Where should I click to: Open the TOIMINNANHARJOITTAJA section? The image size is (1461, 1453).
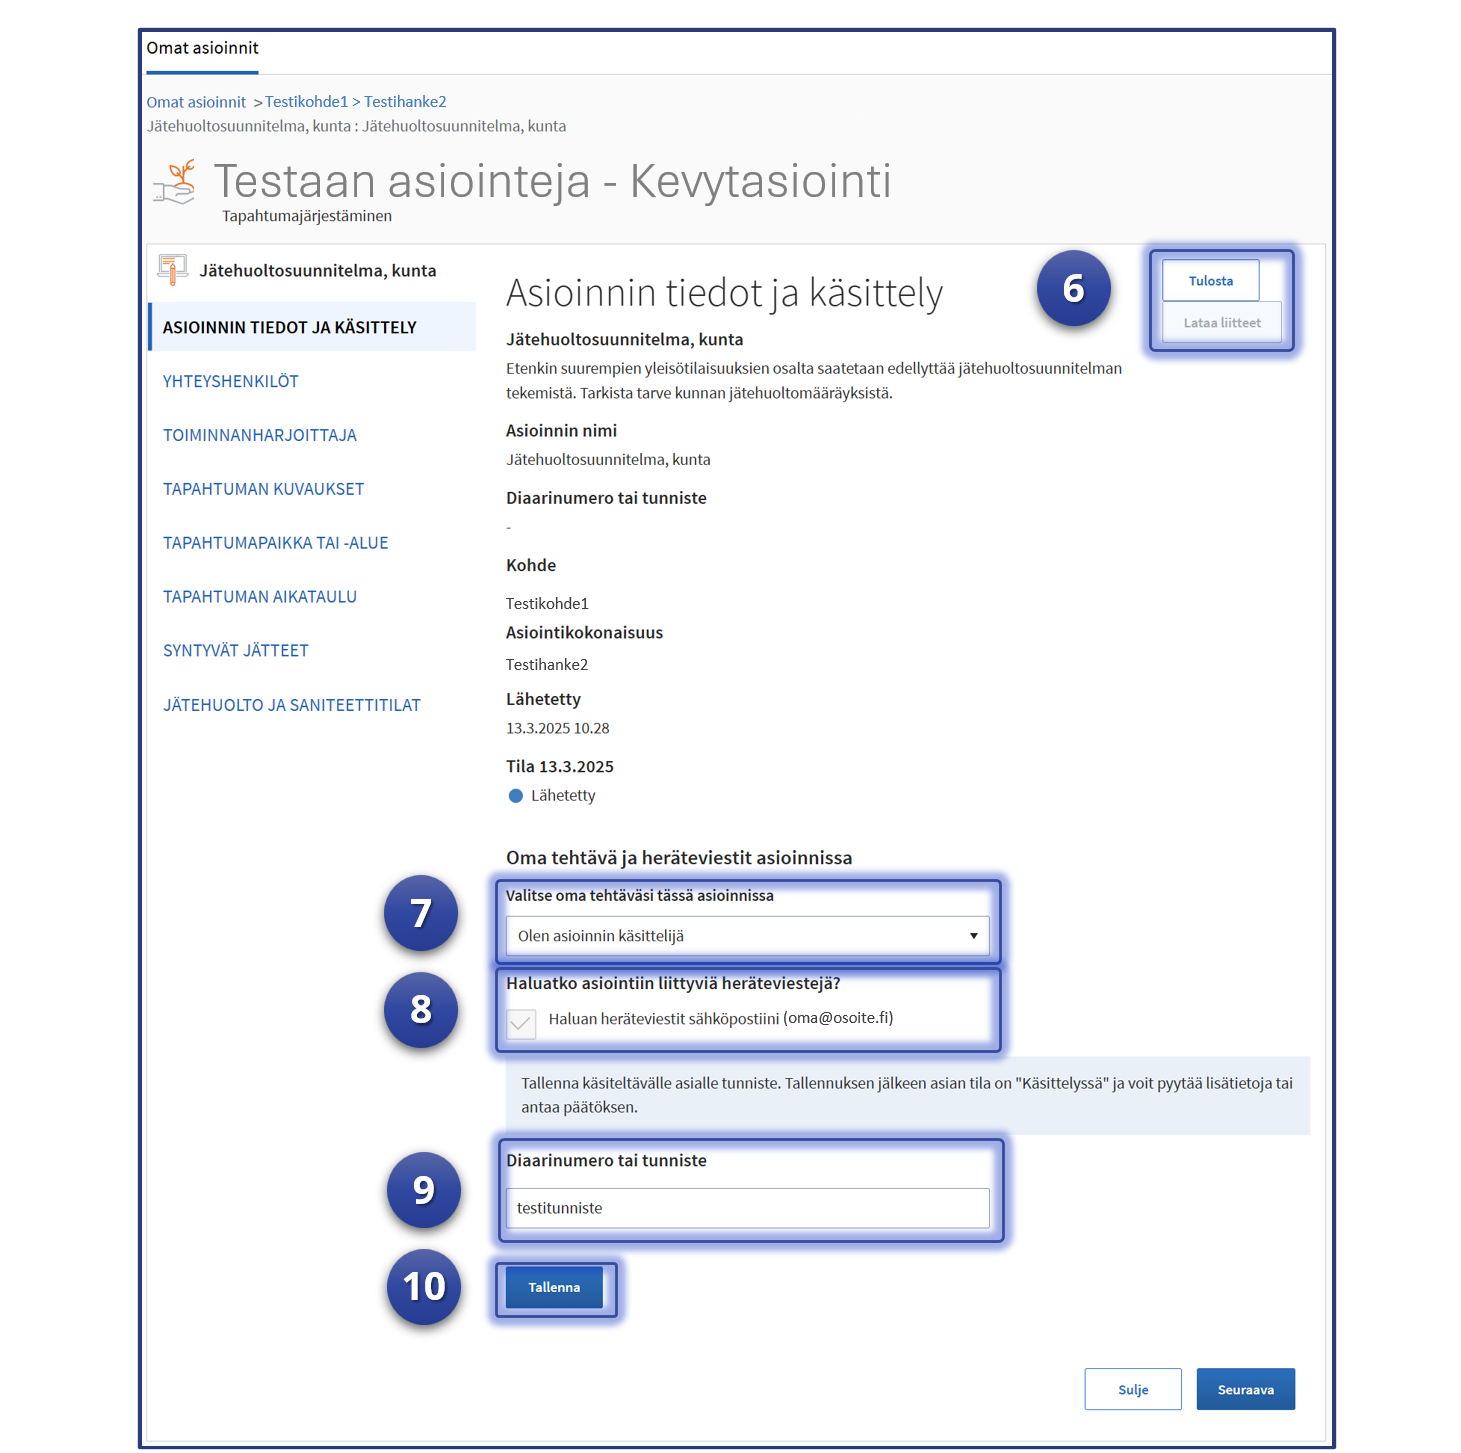tap(259, 436)
